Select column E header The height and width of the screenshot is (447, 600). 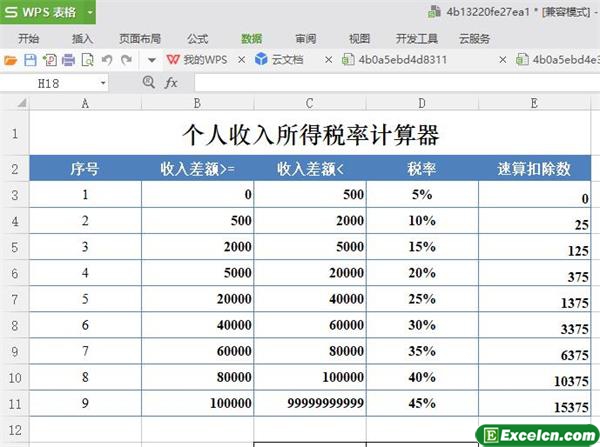coord(534,103)
